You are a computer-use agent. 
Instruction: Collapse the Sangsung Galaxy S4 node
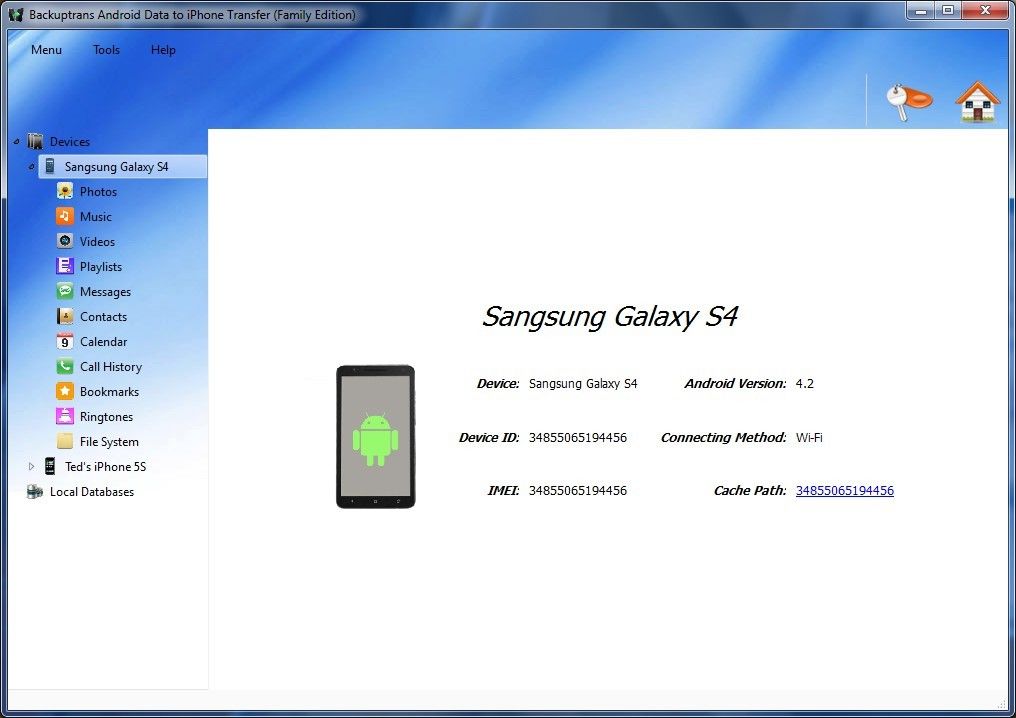tap(31, 167)
